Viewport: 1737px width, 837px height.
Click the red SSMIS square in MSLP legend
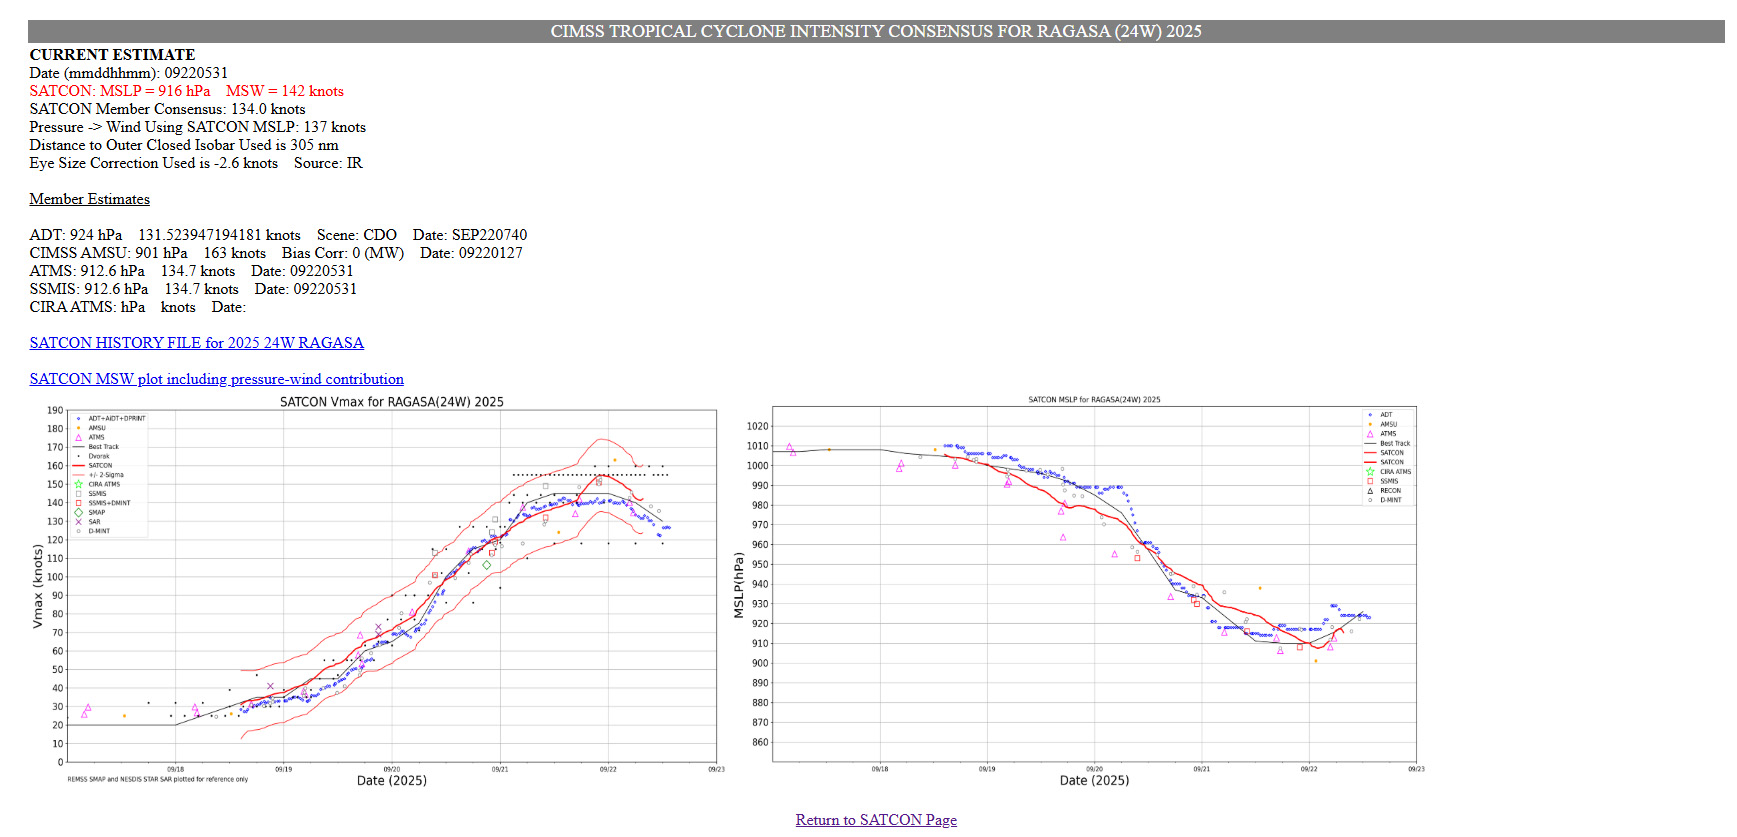[x=1370, y=481]
